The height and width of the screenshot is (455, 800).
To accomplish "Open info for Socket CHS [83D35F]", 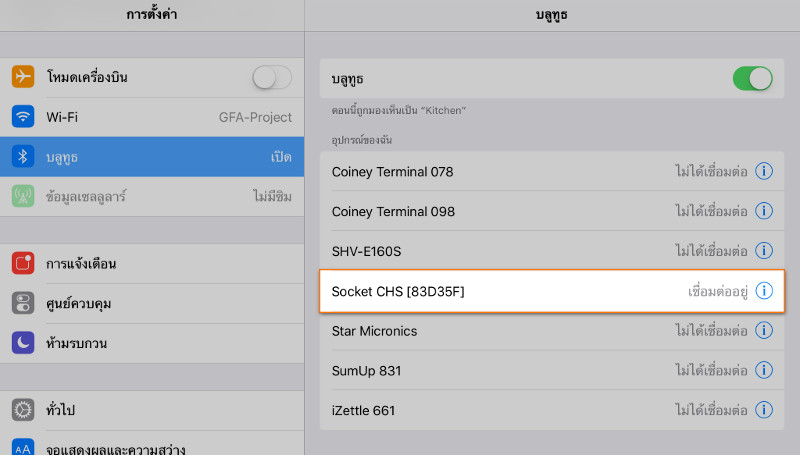I will (x=764, y=291).
